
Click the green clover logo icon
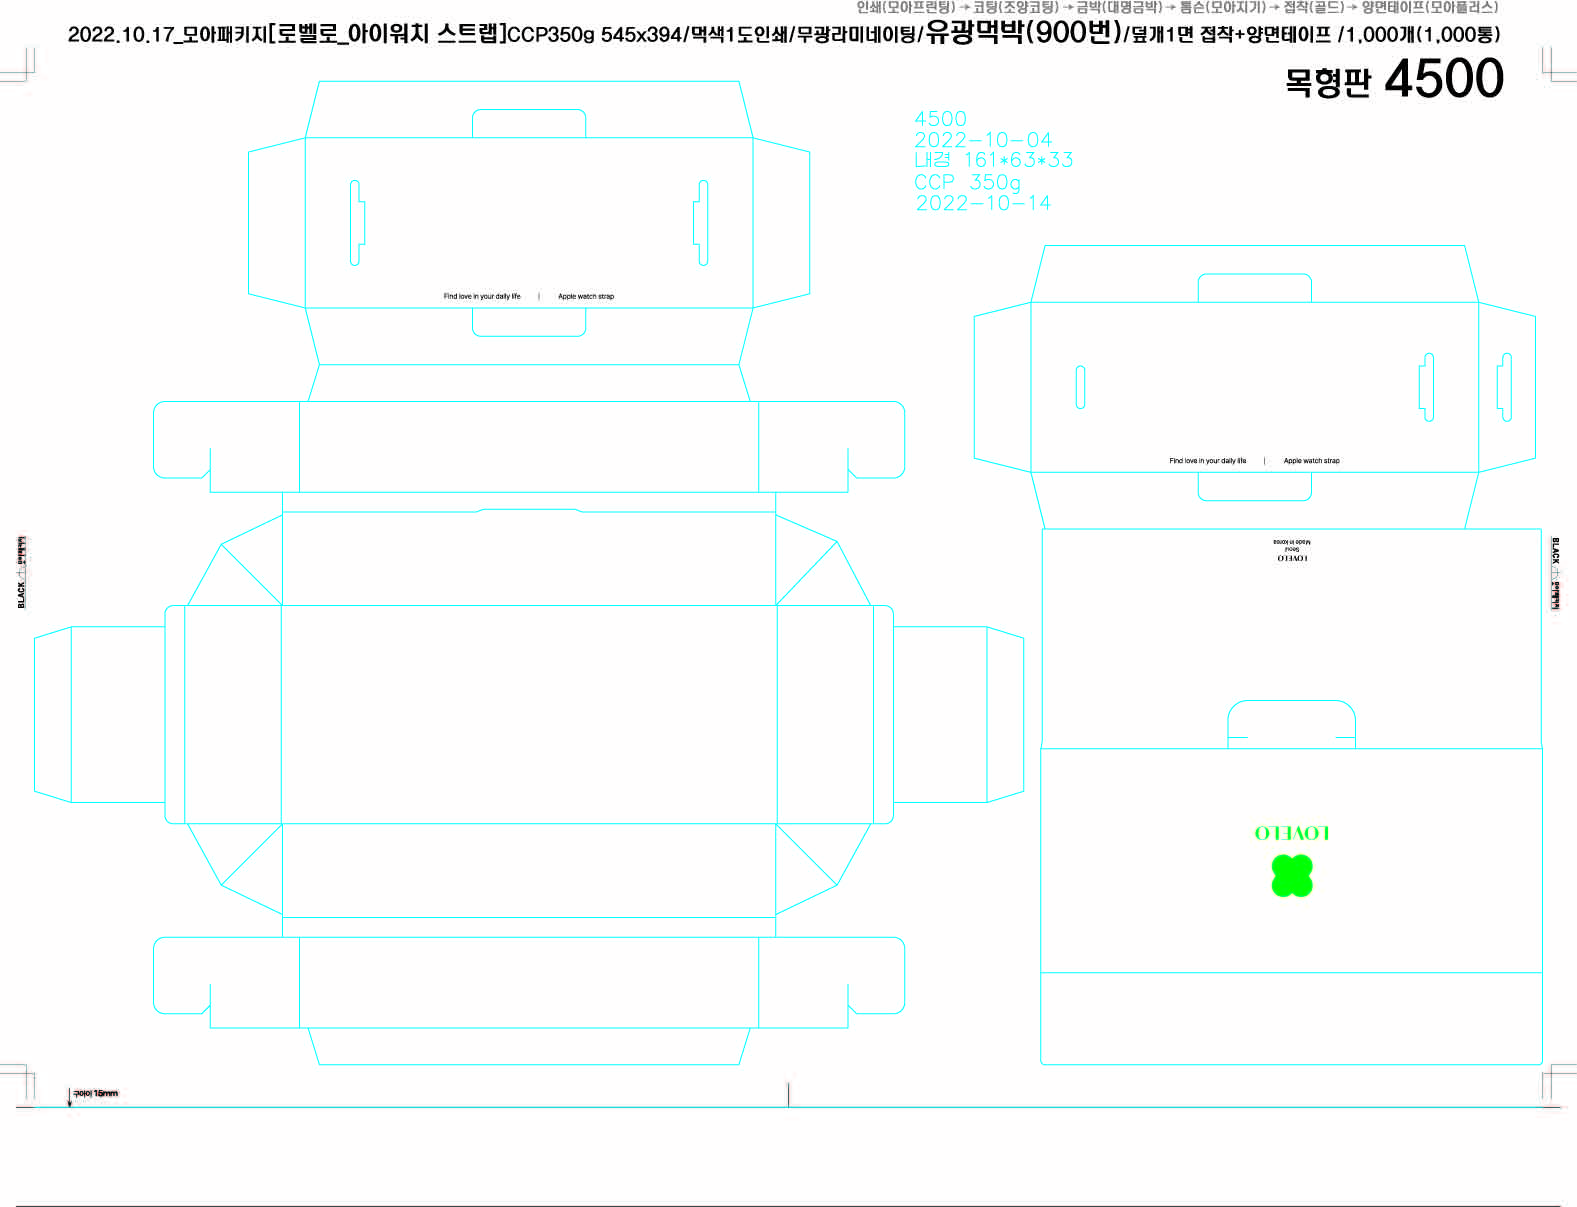1291,876
